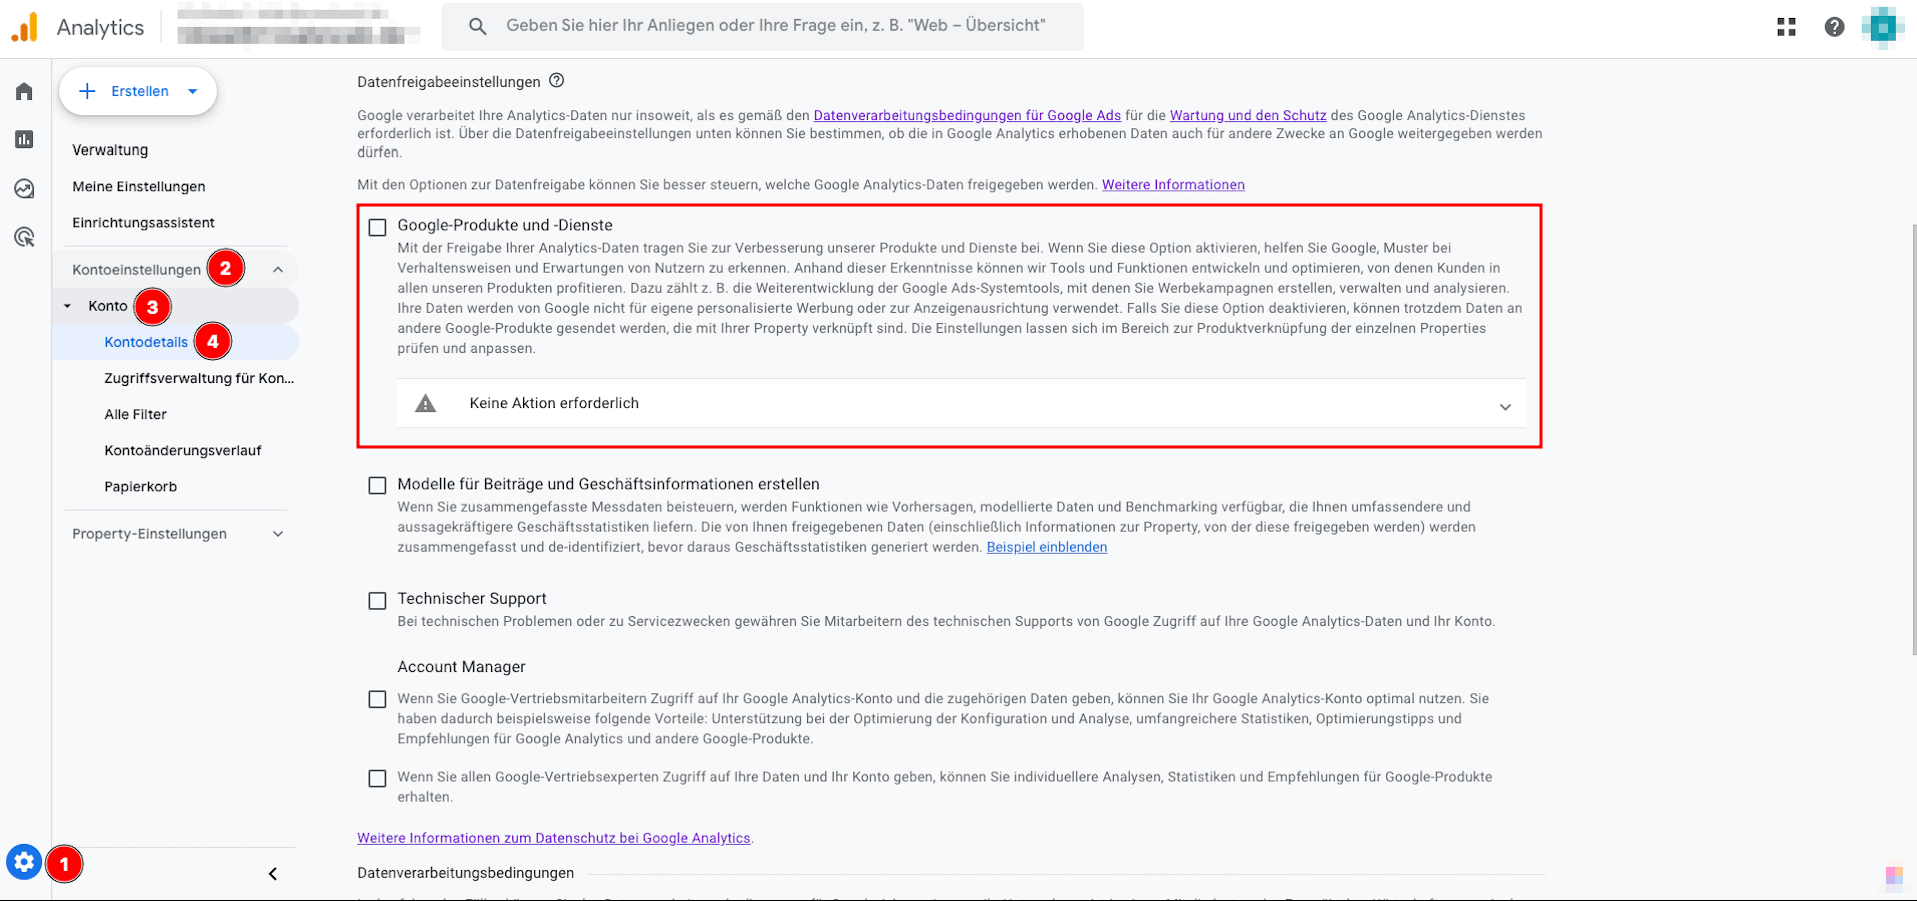Open the Home icon in left rail

pyautogui.click(x=24, y=92)
